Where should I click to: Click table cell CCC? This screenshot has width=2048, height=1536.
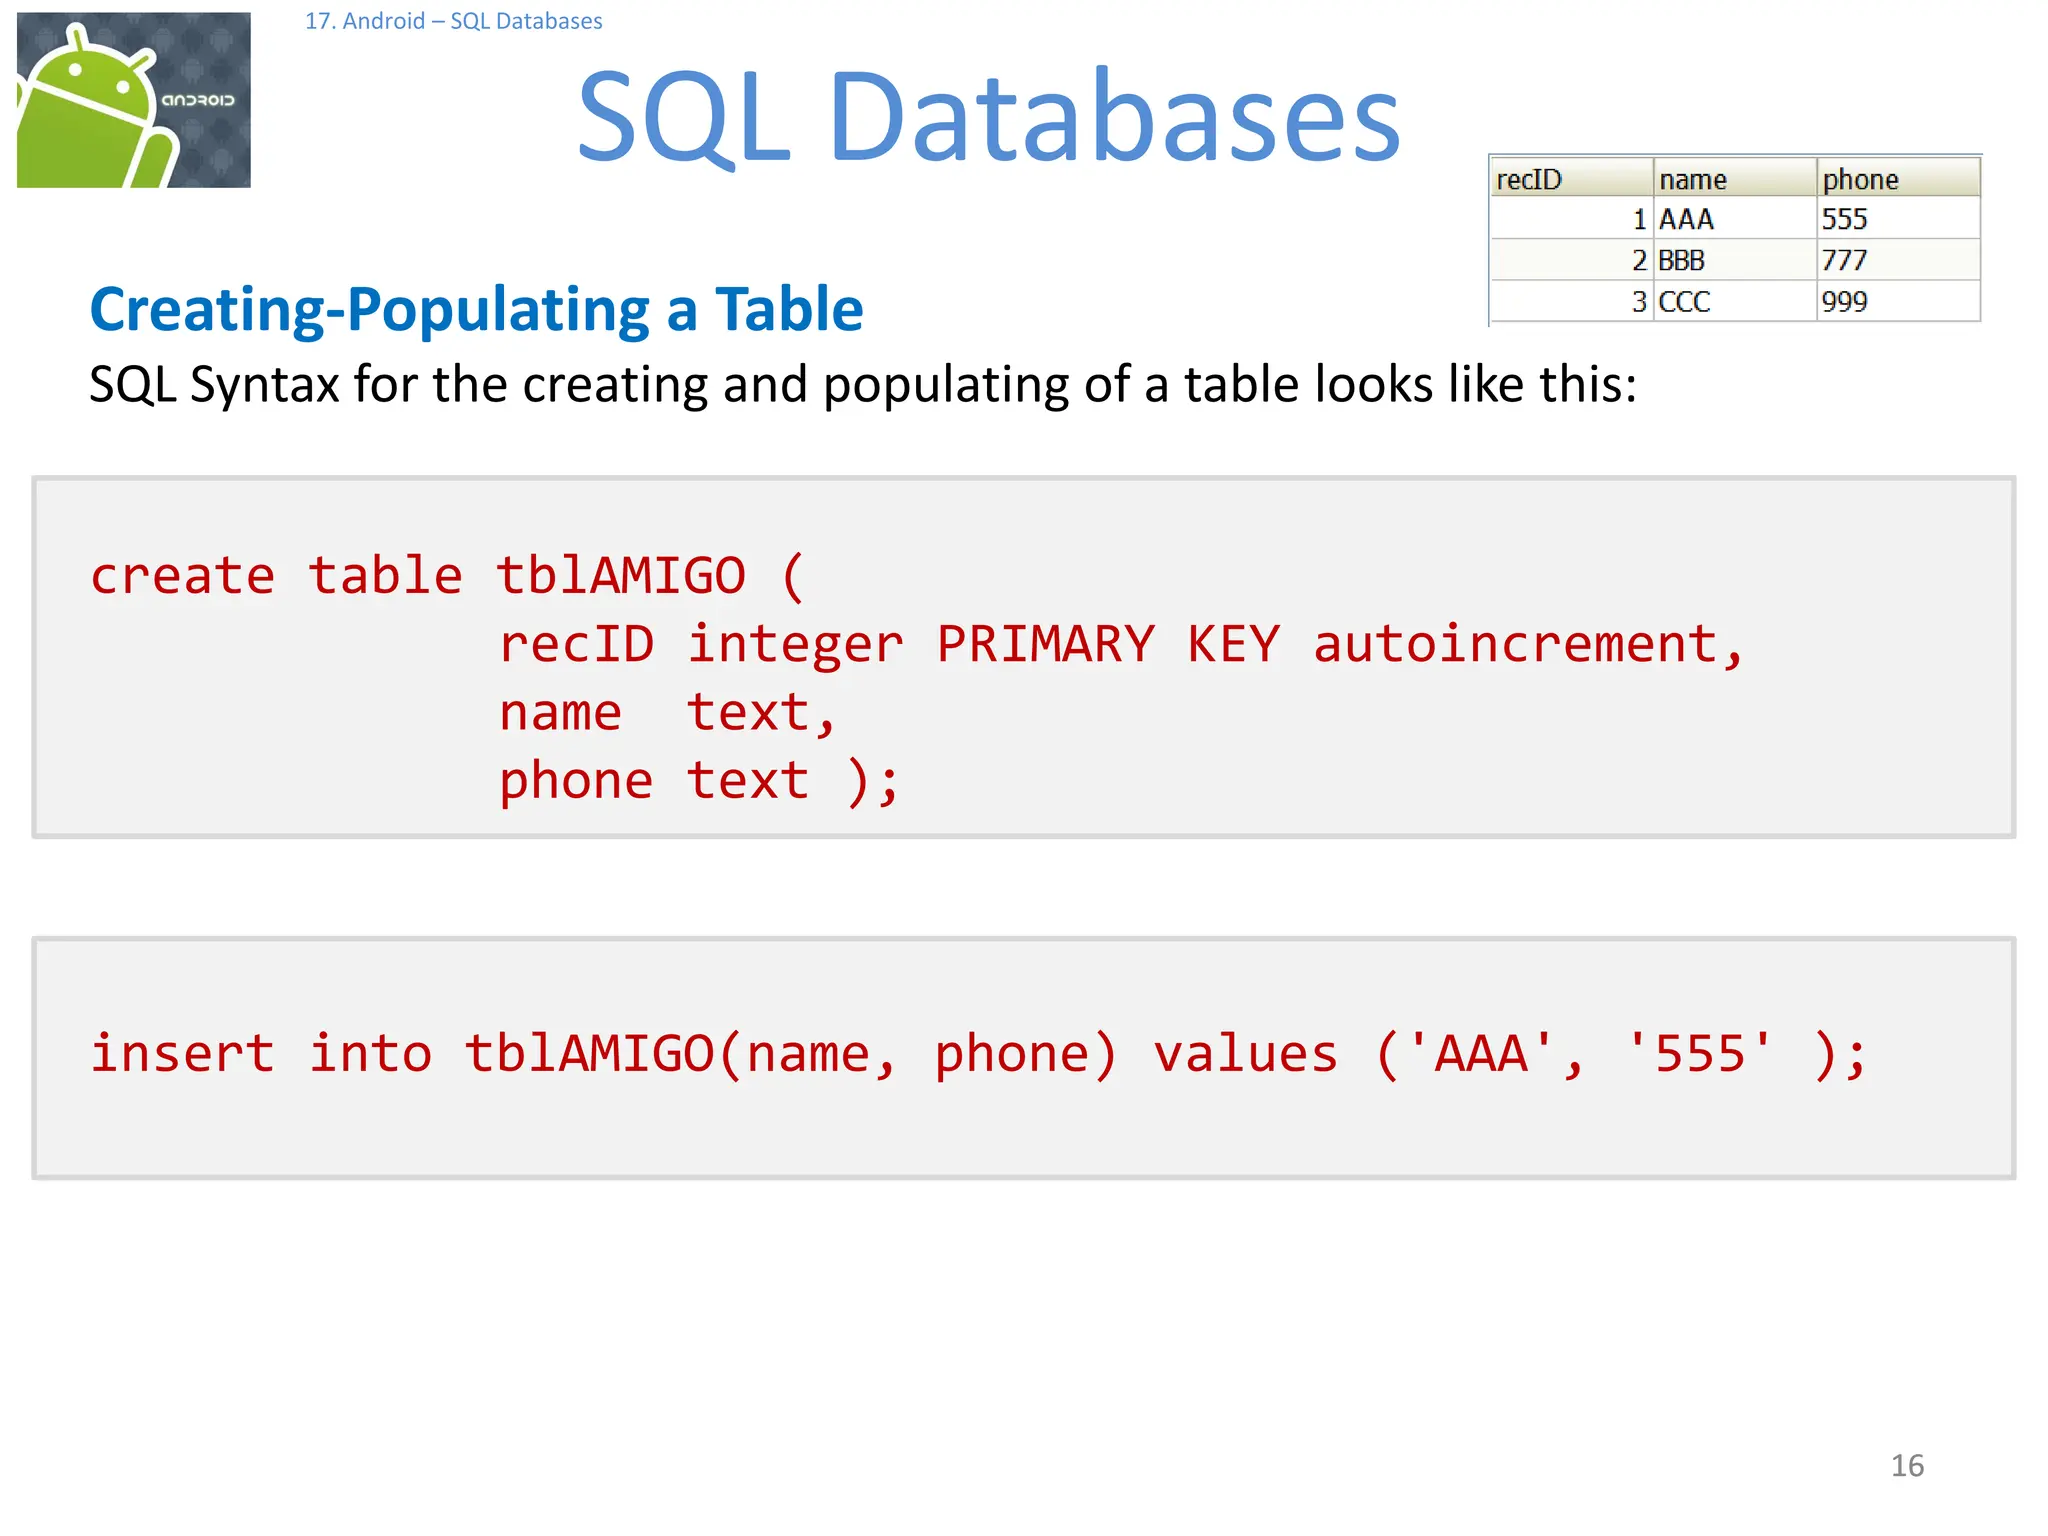pyautogui.click(x=1734, y=301)
